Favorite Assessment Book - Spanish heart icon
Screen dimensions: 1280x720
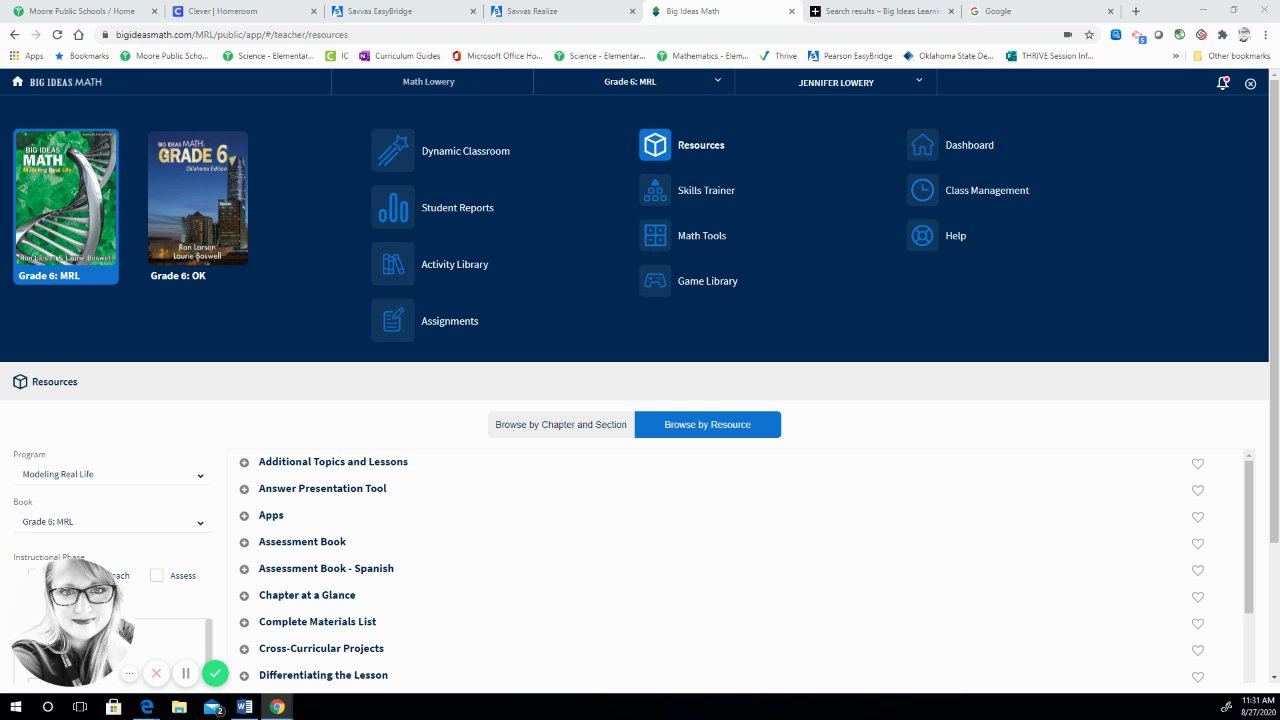pos(1198,570)
